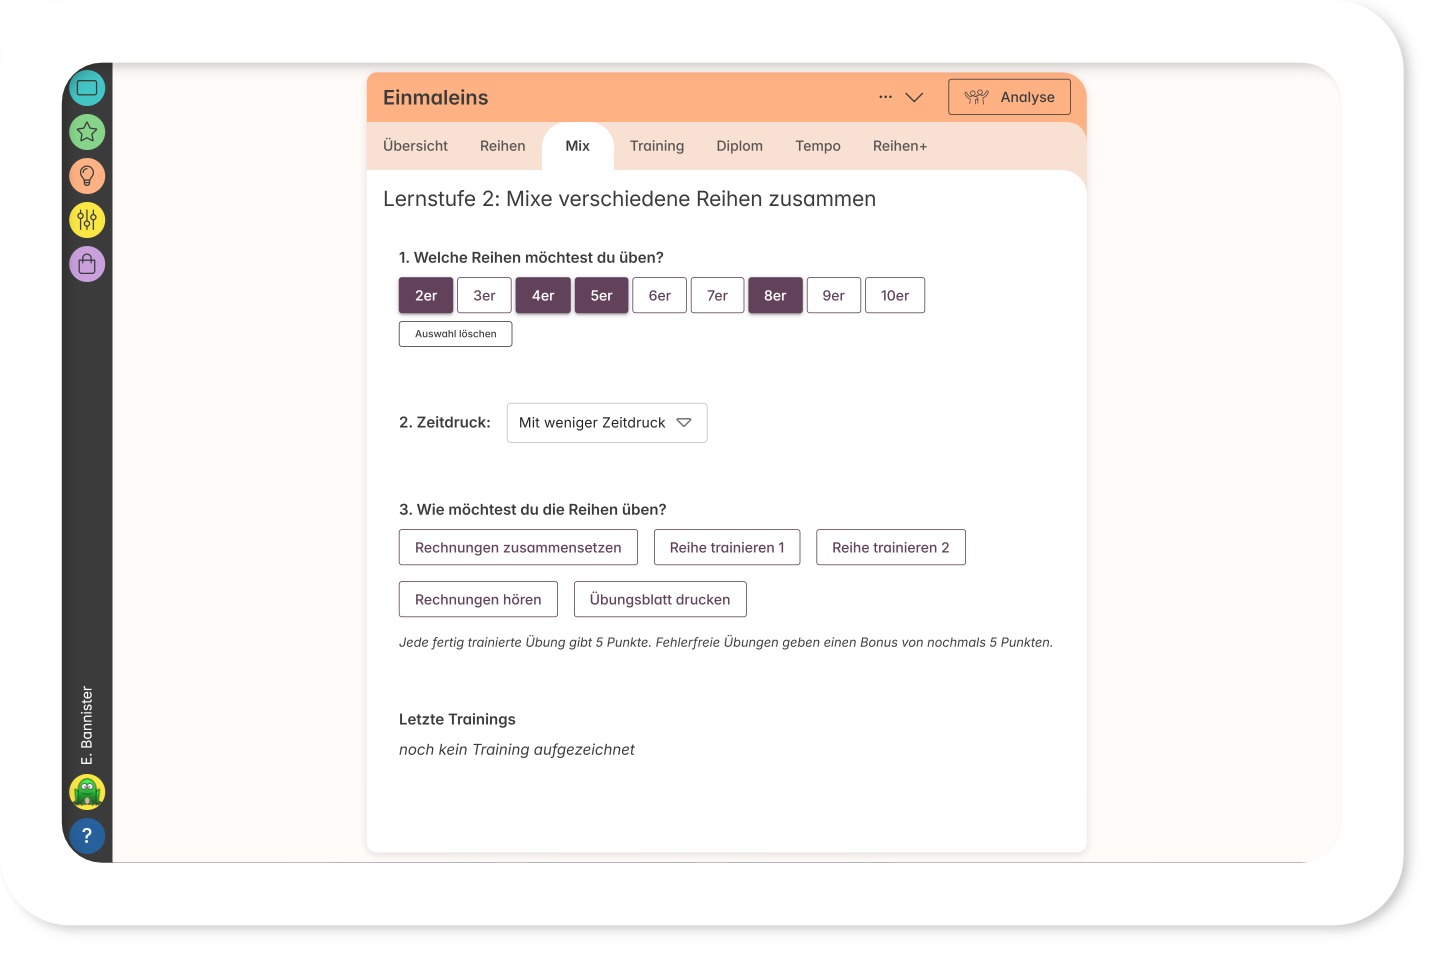This screenshot has height=980, width=1450.
Task: Start Rechnungen zusammensetzen exercise
Action: click(x=518, y=548)
